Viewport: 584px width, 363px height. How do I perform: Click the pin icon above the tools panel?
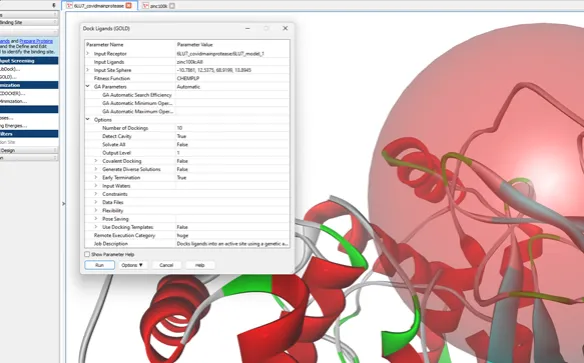click(54, 5)
